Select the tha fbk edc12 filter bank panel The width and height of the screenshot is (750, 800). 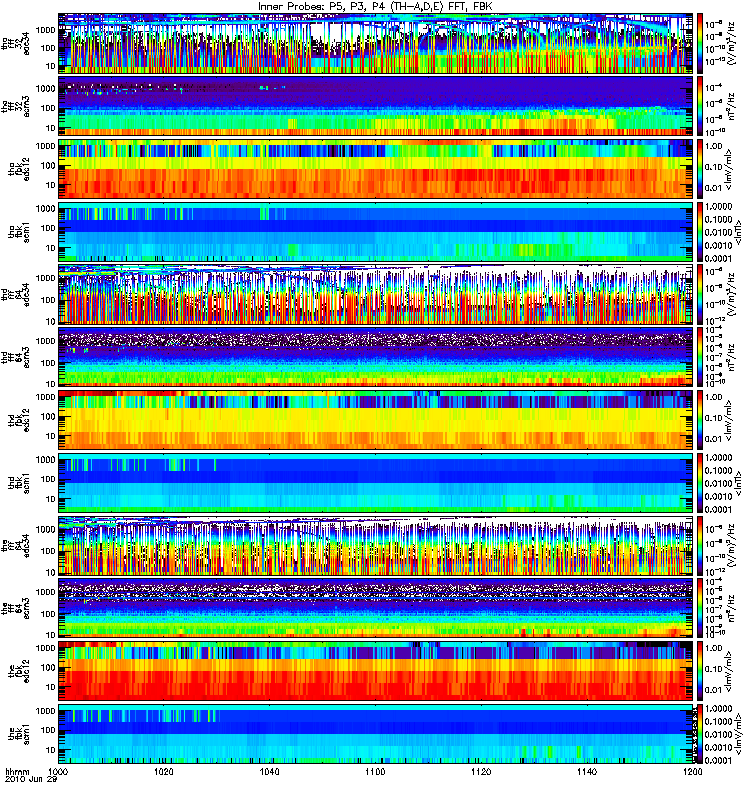(376, 169)
